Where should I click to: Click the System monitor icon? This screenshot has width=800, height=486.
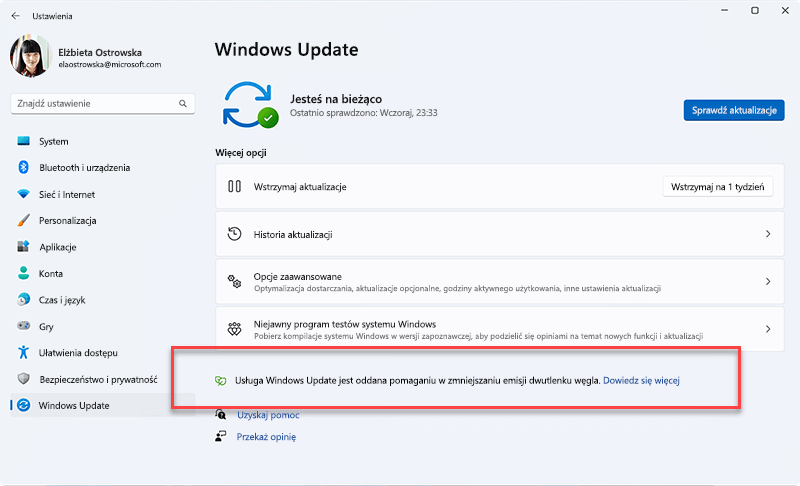point(23,141)
